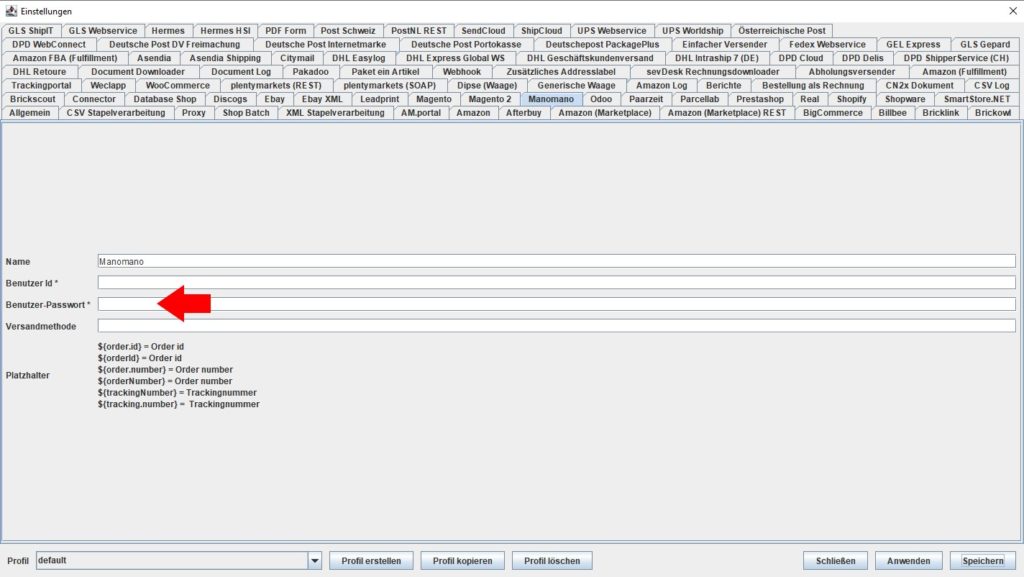The image size is (1024, 577).
Task: Select the Shopify tab
Action: [852, 99]
